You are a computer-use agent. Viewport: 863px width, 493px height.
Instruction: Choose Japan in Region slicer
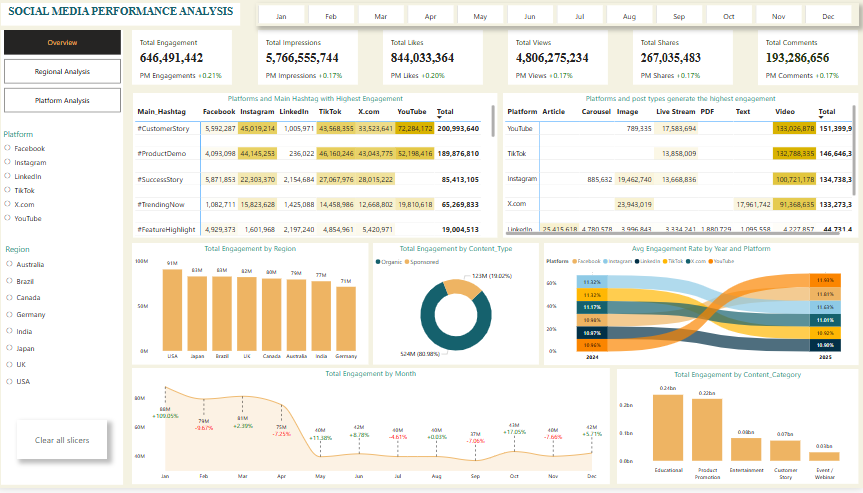coord(9,348)
